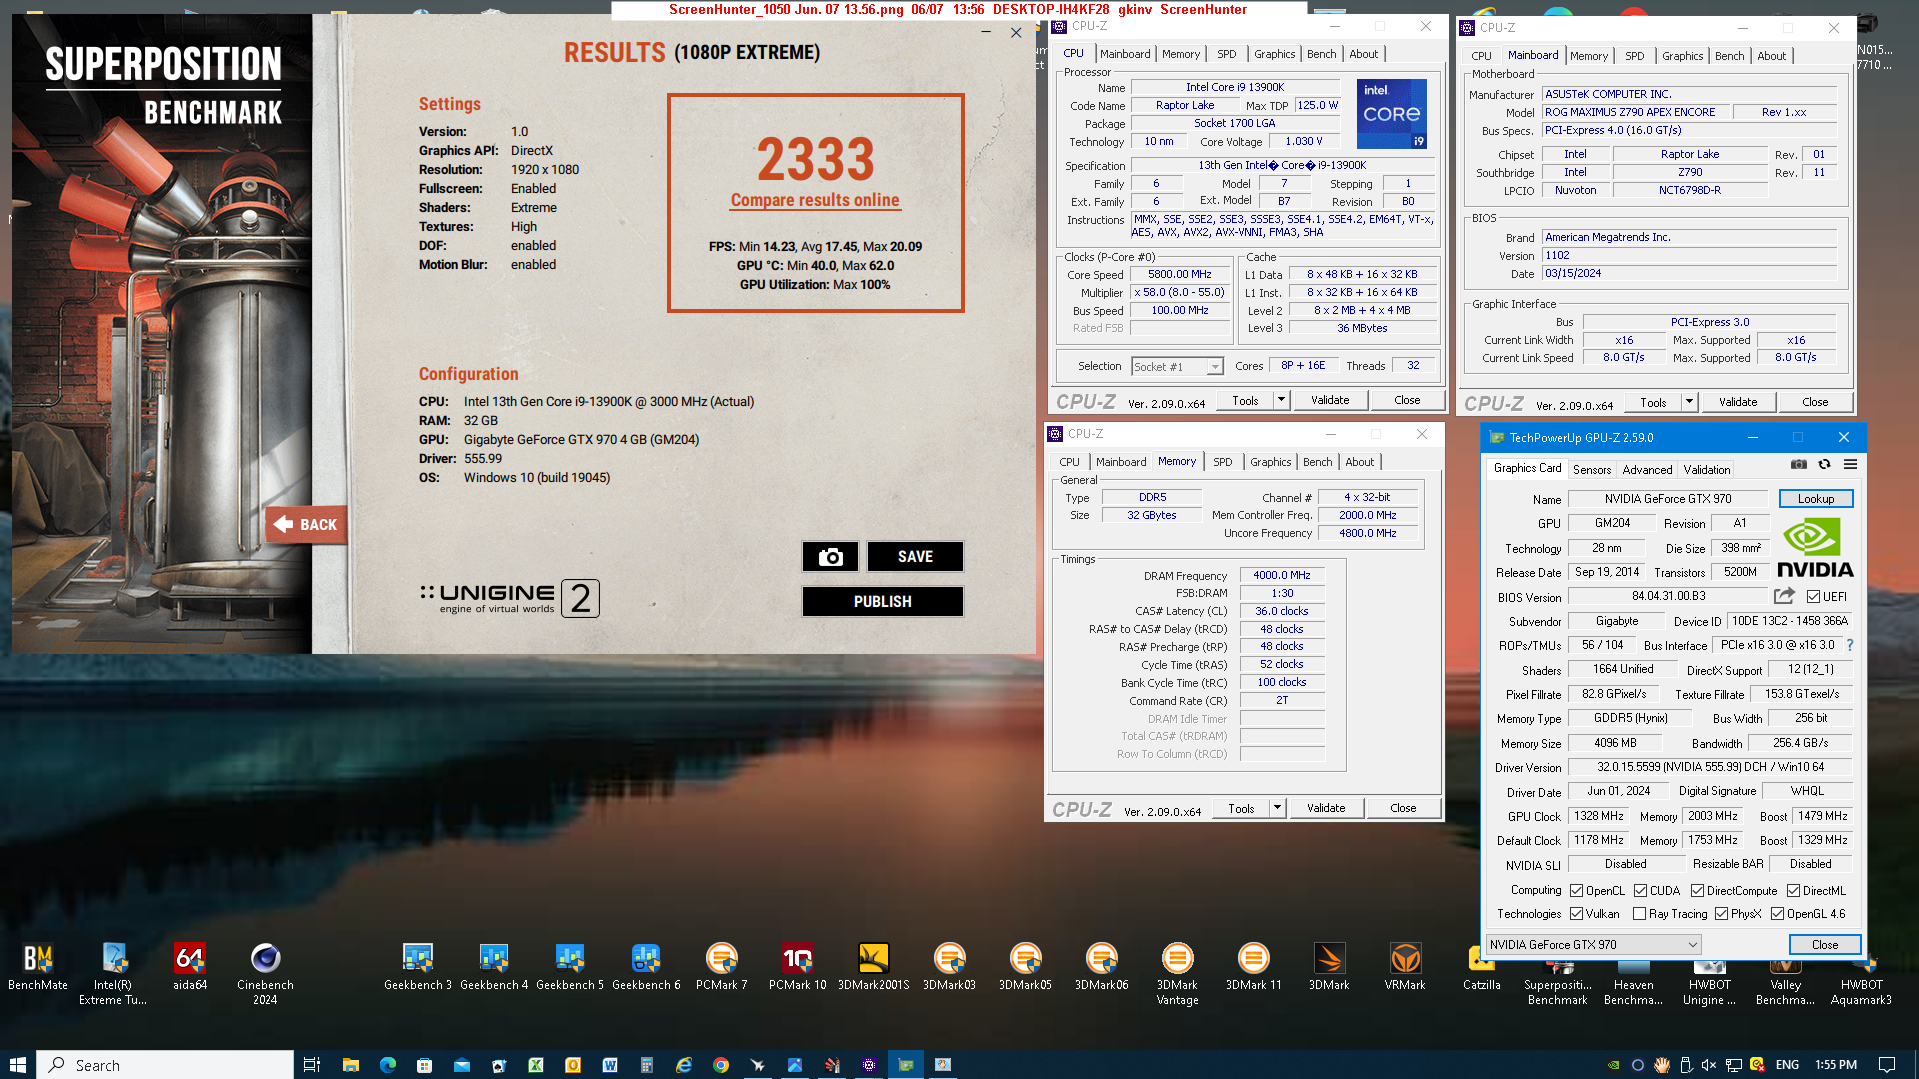1919x1079 pixels.
Task: Click the taskbar Search box
Action: (166, 1065)
